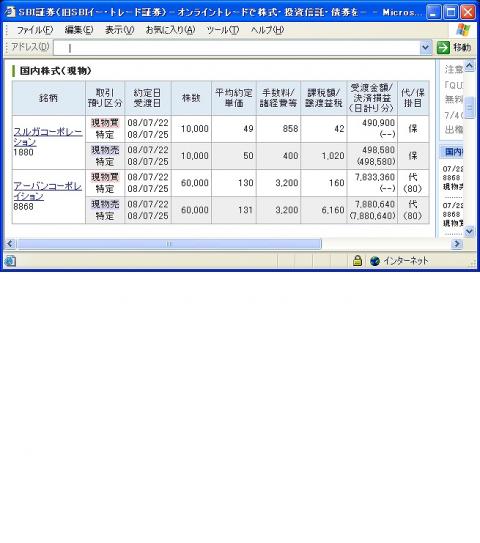Click the security padlock icon in status bar

coord(357,261)
